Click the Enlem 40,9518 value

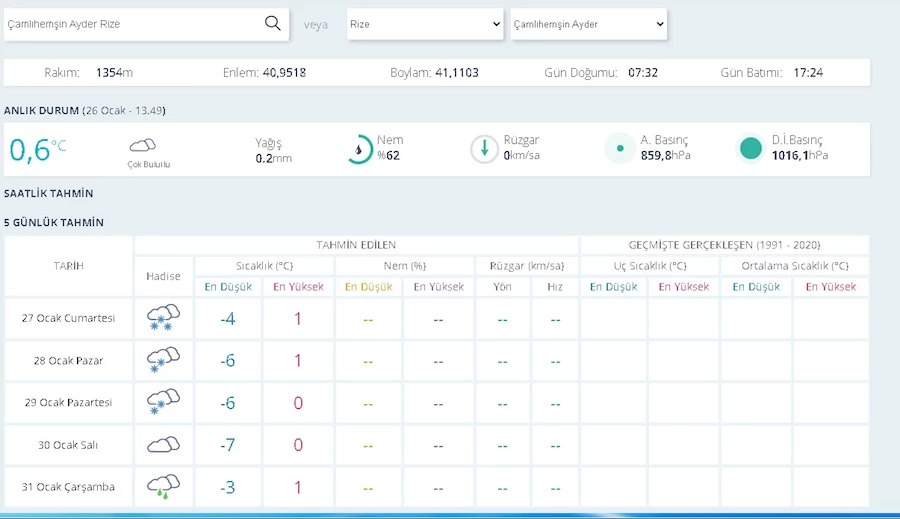click(284, 73)
